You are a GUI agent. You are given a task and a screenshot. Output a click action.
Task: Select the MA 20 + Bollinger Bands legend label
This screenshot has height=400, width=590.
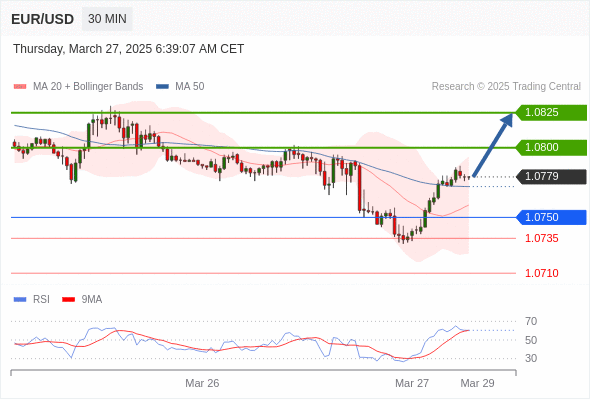[x=88, y=87]
